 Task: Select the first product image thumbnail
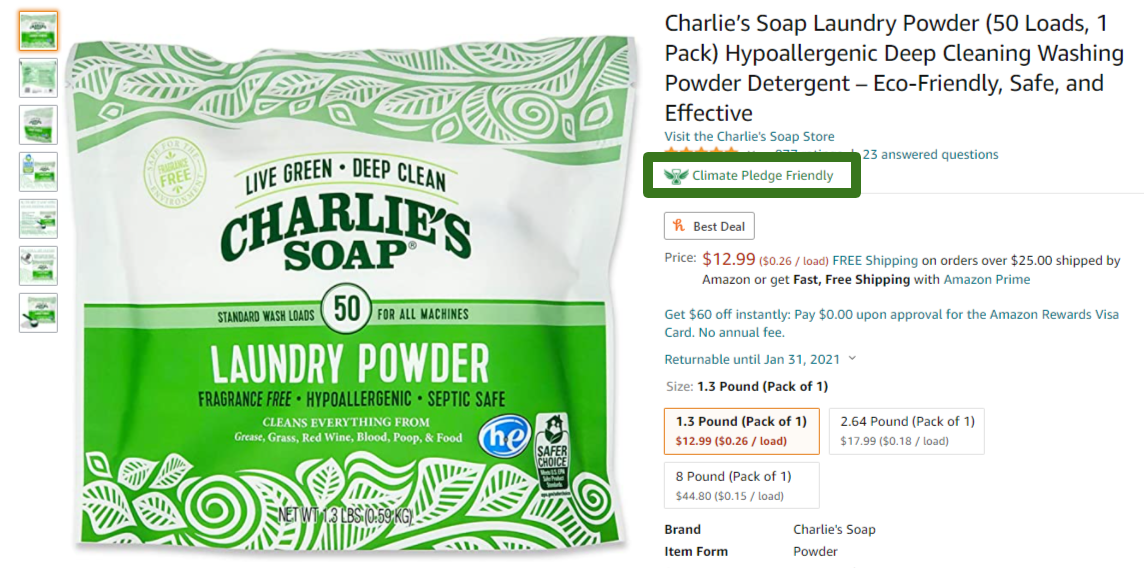click(38, 31)
